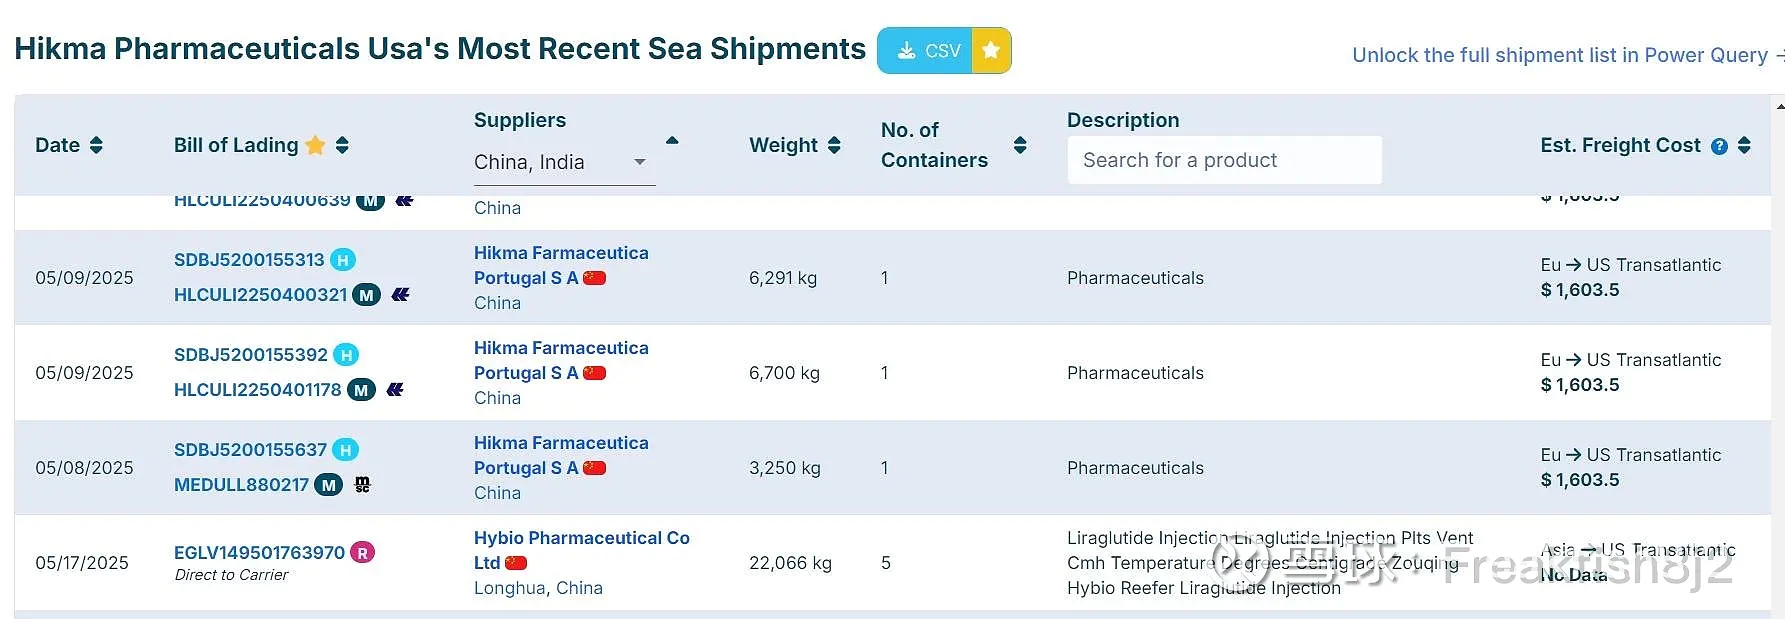Click the MSC carrier logo next to MEDULL880217
This screenshot has height=619, width=1785.
coord(362,485)
